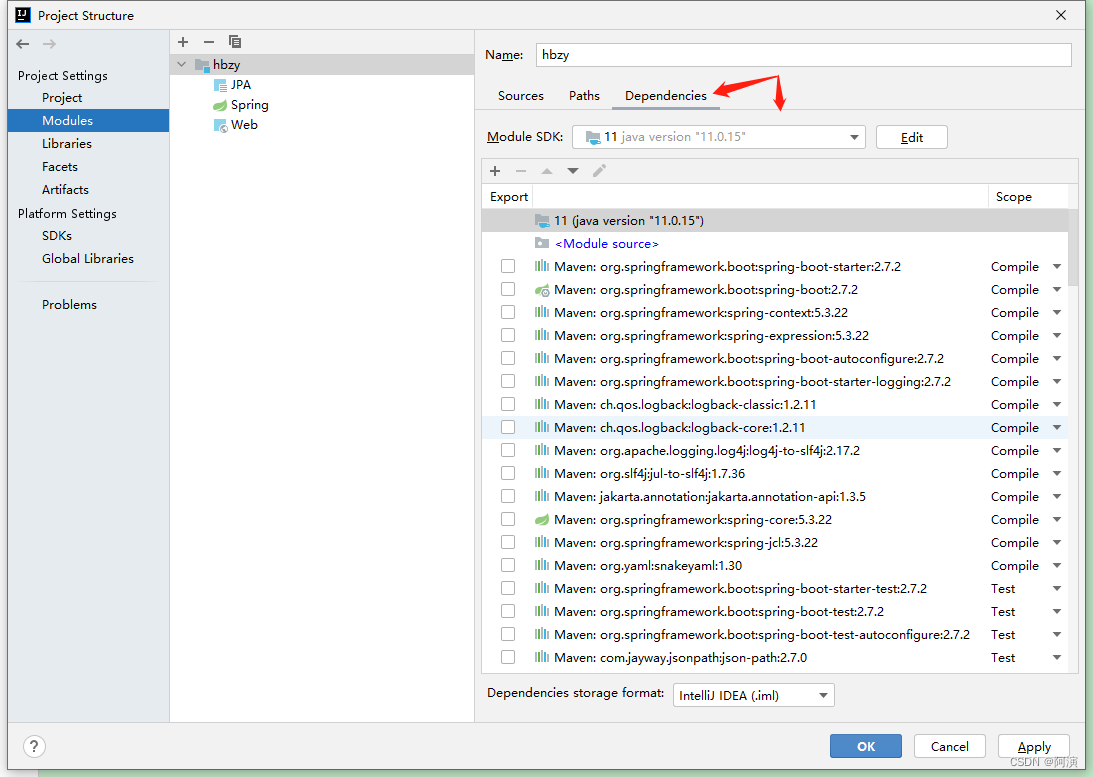Screen dimensions: 1093x777
Task: Click the dependencies list vertical scrollbar
Action: [1073, 247]
